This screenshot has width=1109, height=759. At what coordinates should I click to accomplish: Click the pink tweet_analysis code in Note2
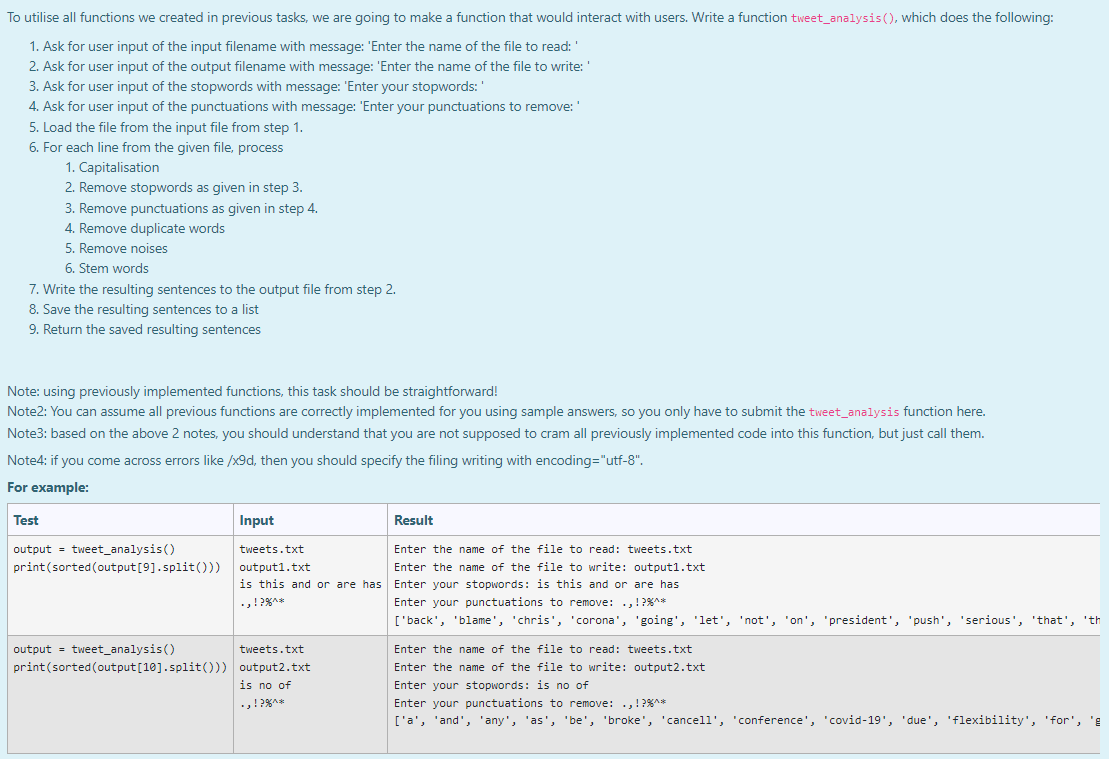[x=854, y=412]
